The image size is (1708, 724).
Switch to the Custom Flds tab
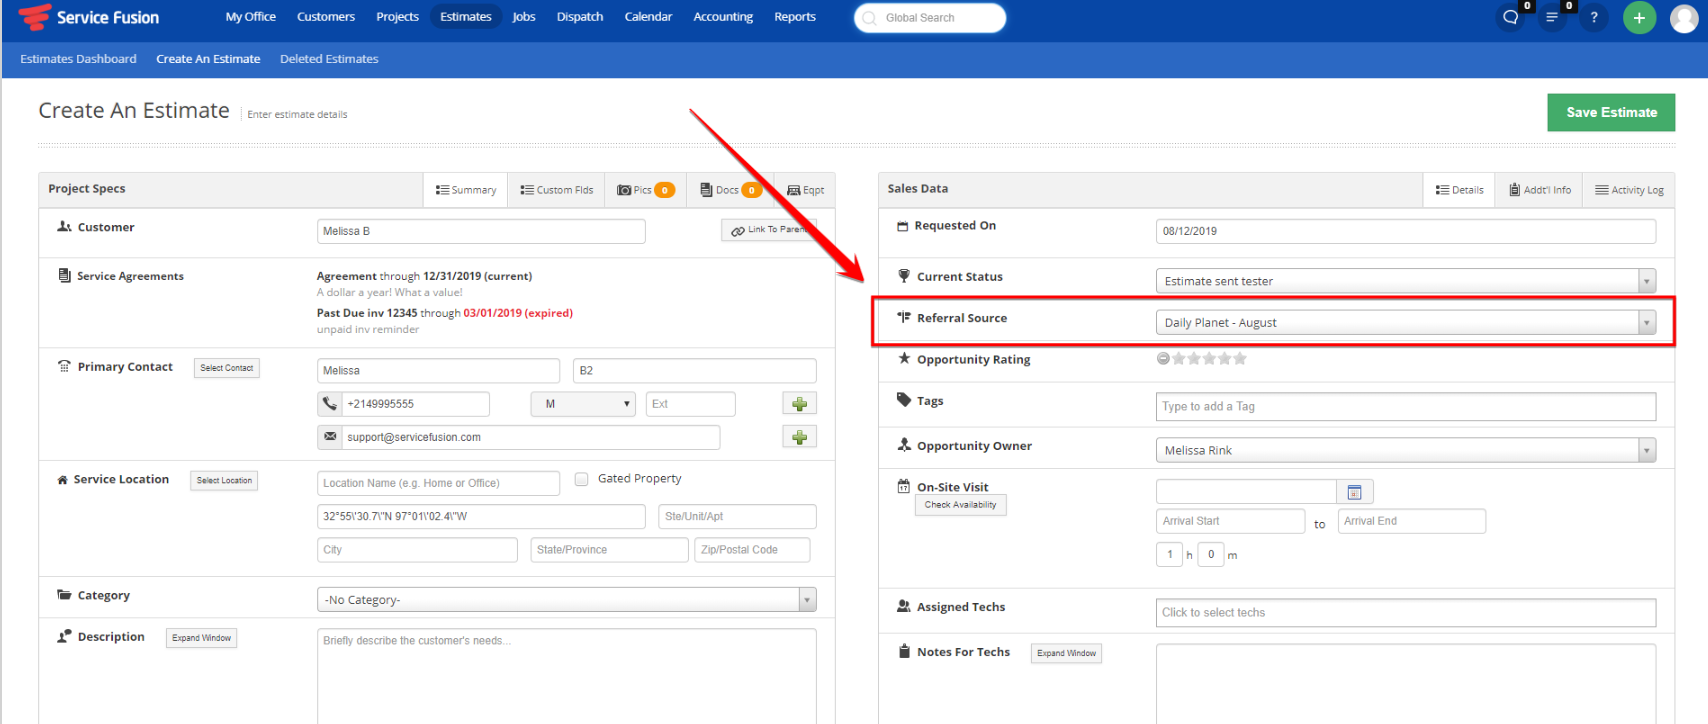(x=557, y=190)
